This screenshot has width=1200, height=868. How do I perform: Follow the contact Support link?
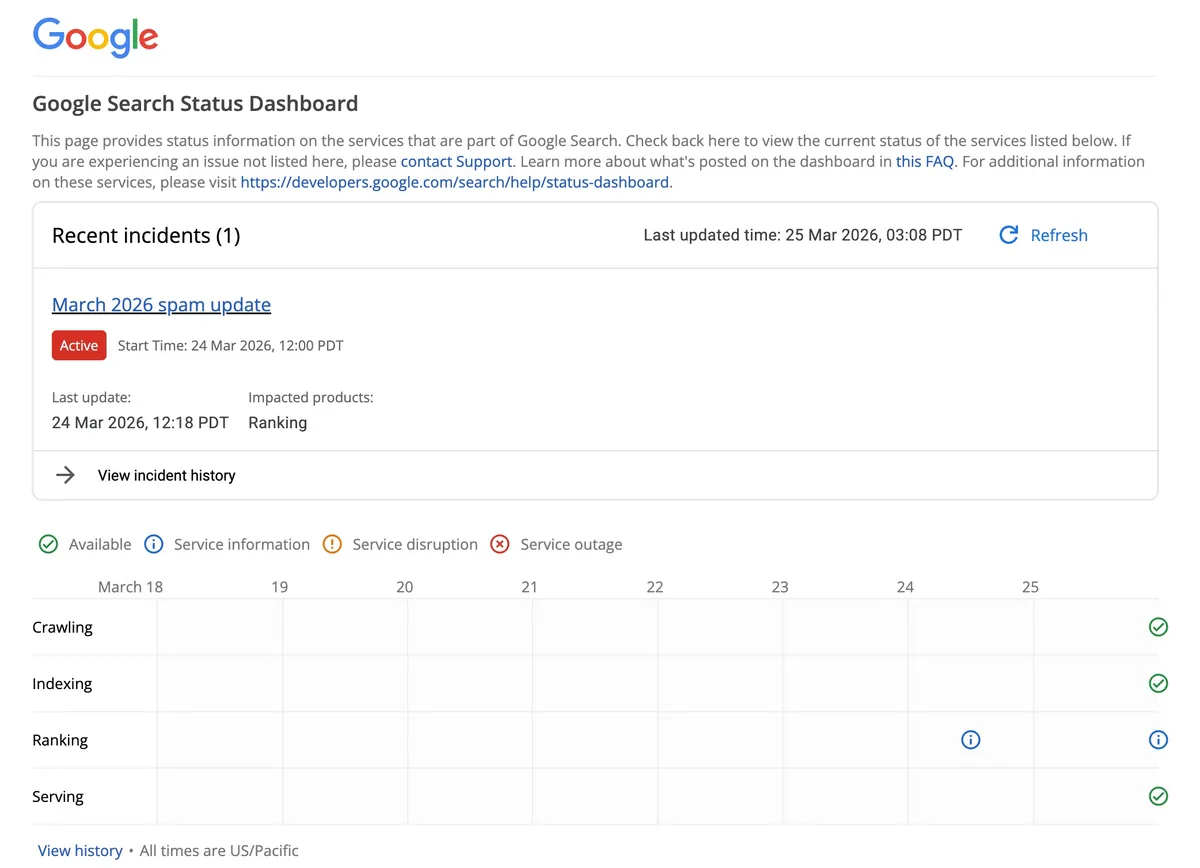457,161
